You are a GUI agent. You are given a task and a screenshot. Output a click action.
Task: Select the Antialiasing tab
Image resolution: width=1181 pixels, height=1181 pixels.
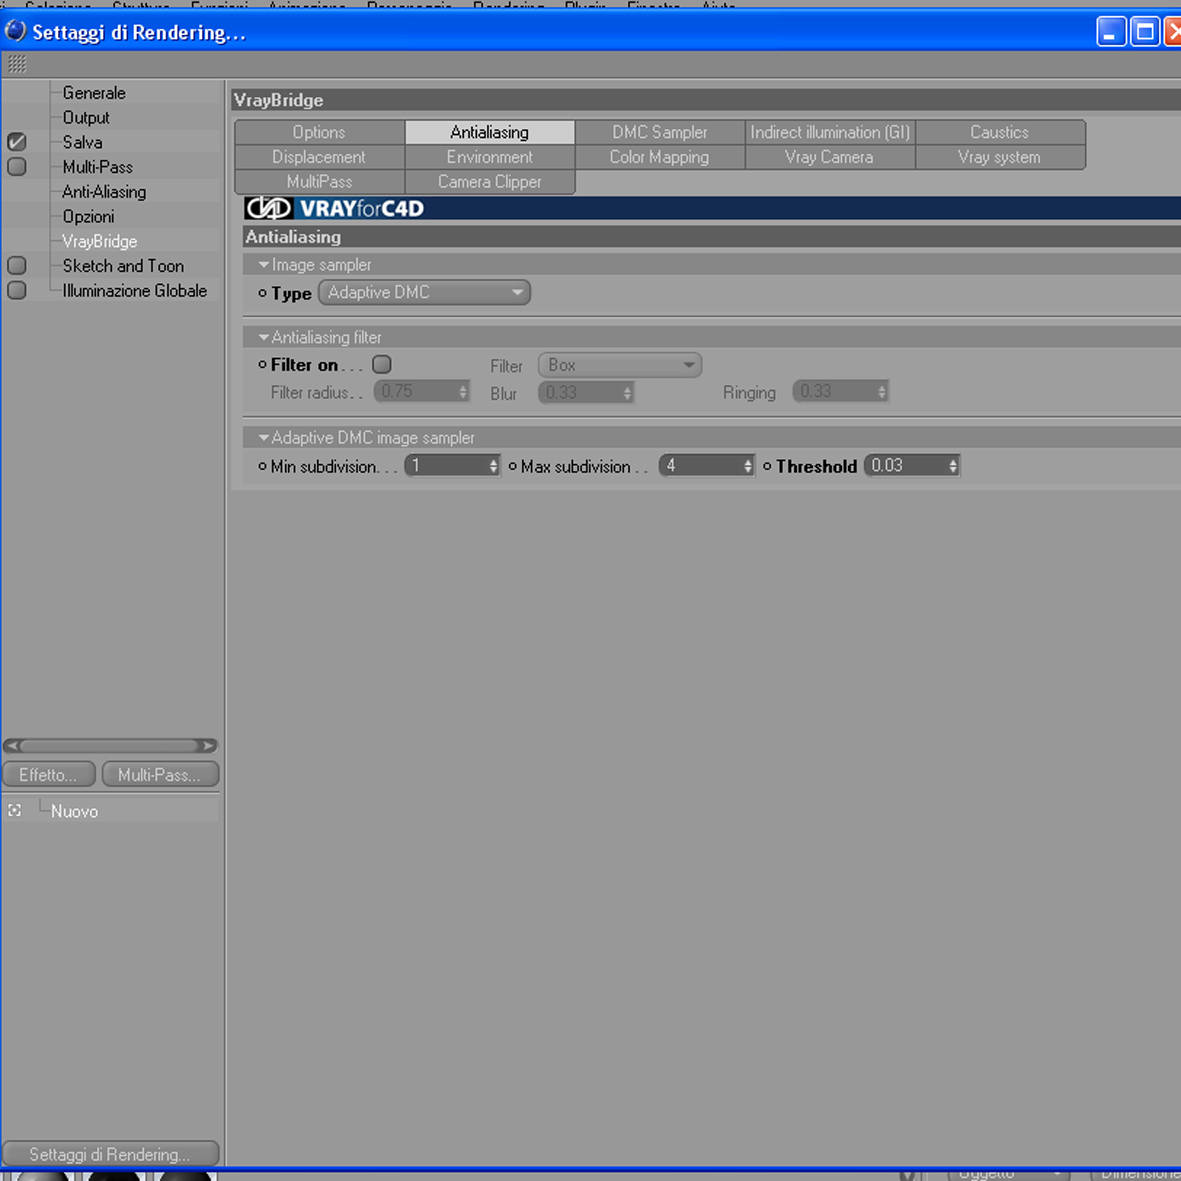click(x=490, y=132)
